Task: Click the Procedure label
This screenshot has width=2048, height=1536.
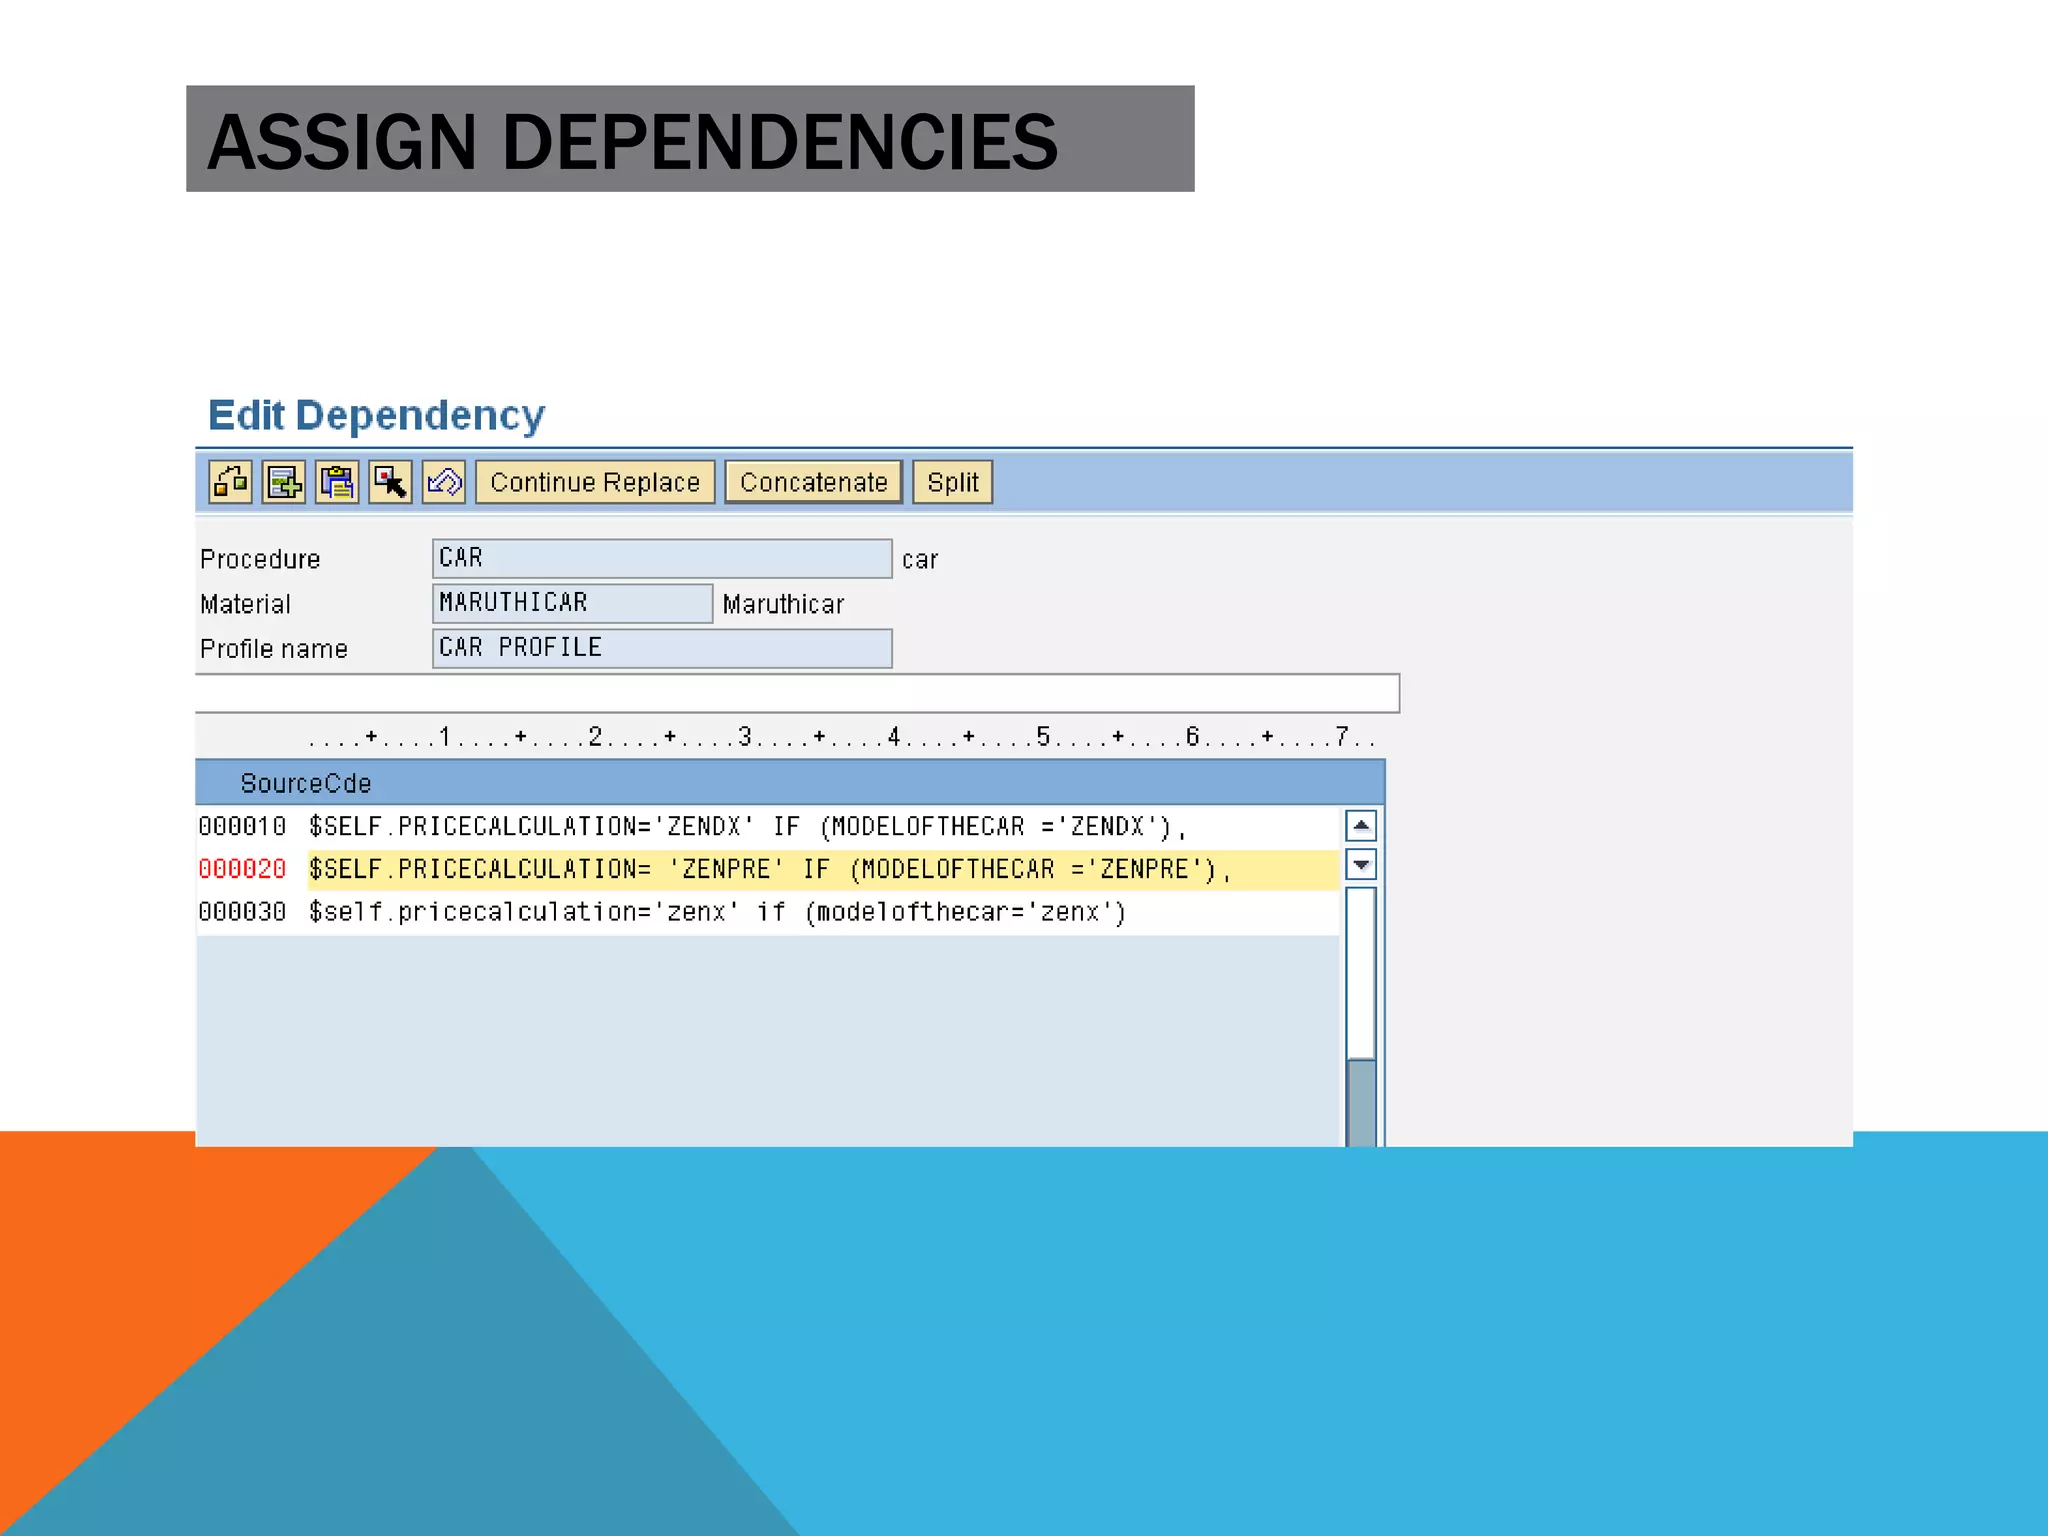Action: (x=260, y=559)
